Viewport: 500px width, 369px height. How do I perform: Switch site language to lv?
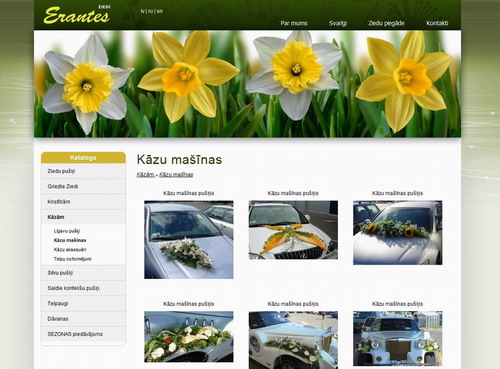(x=143, y=11)
